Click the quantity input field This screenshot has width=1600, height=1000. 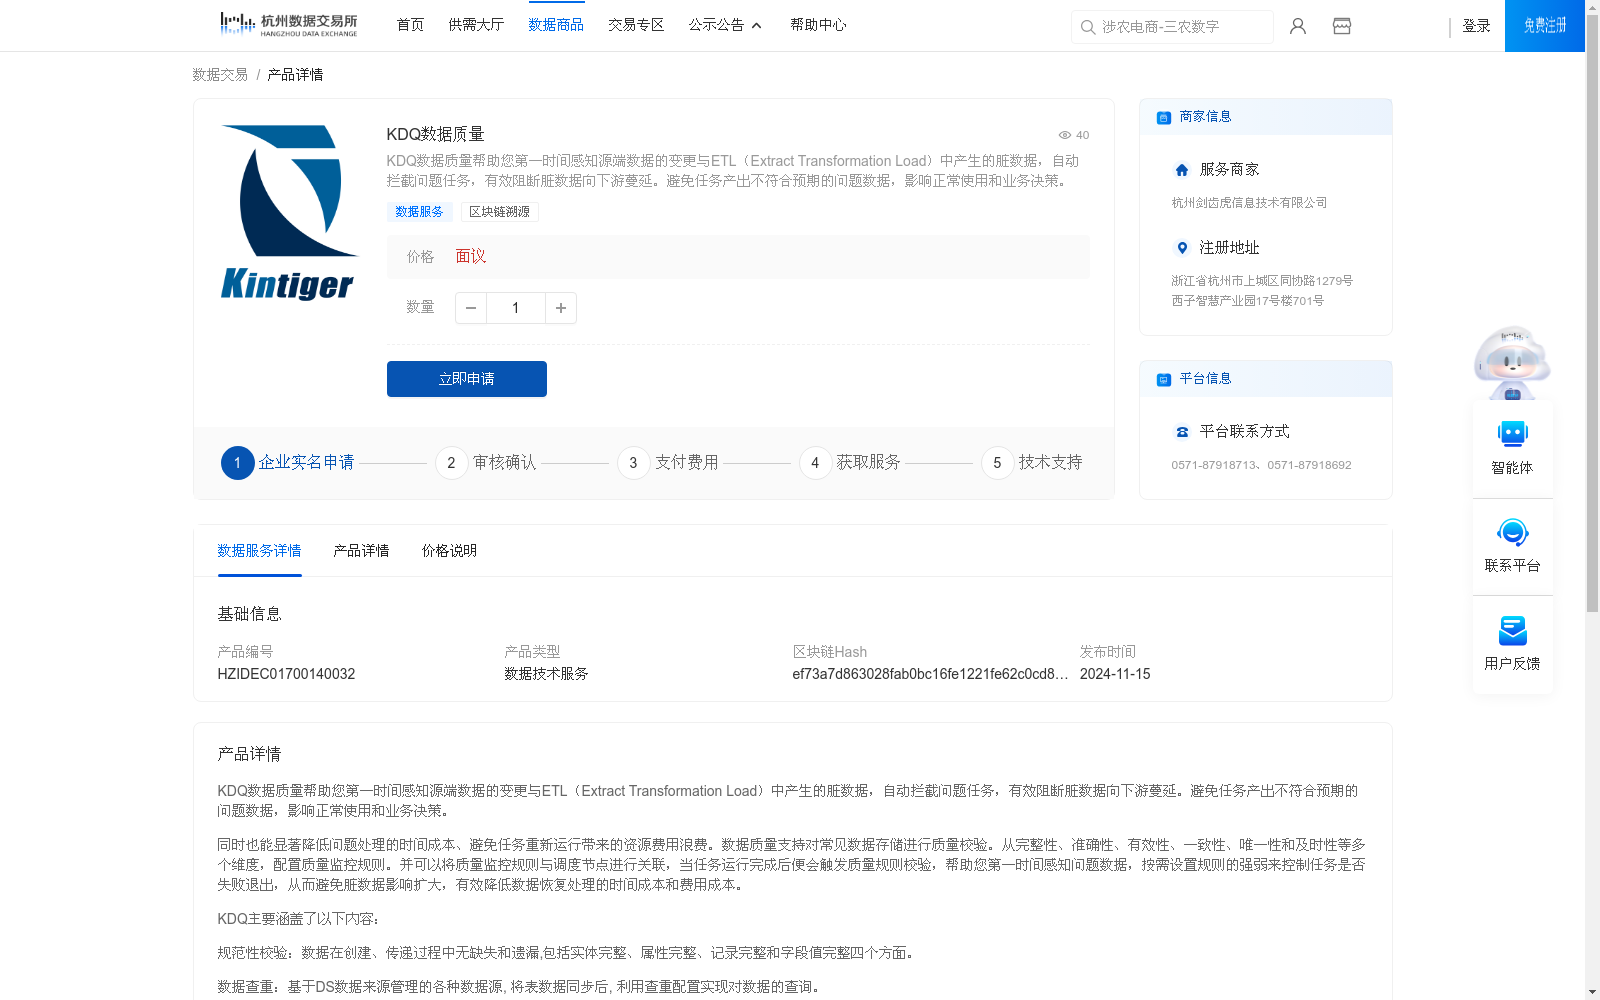(516, 308)
